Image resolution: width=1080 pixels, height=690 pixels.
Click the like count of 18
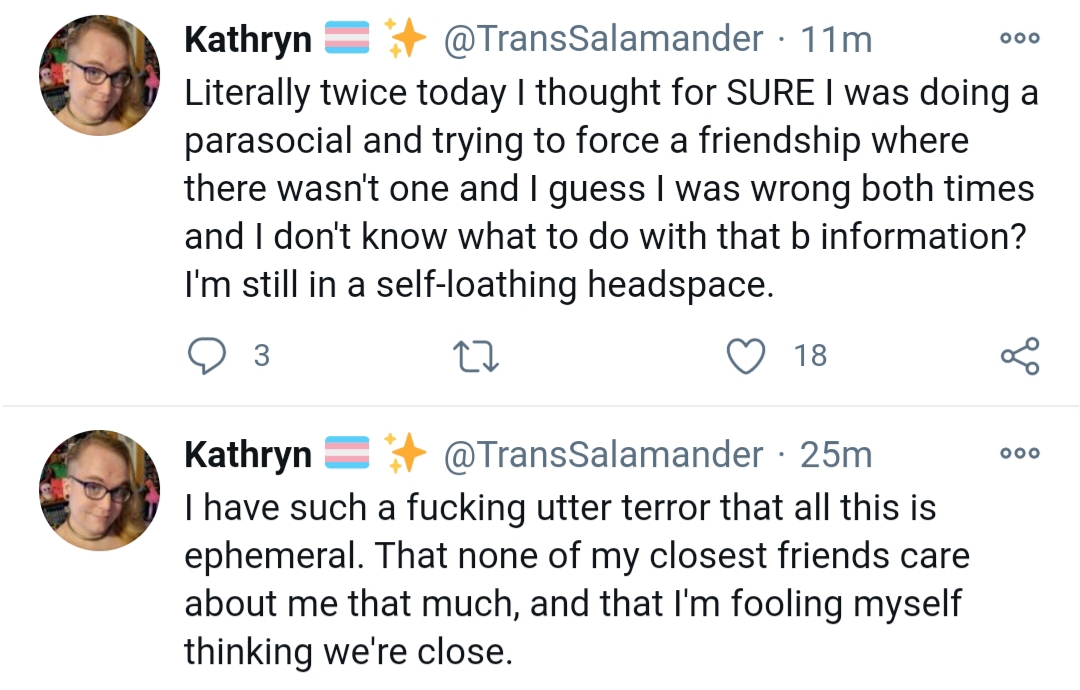click(810, 356)
